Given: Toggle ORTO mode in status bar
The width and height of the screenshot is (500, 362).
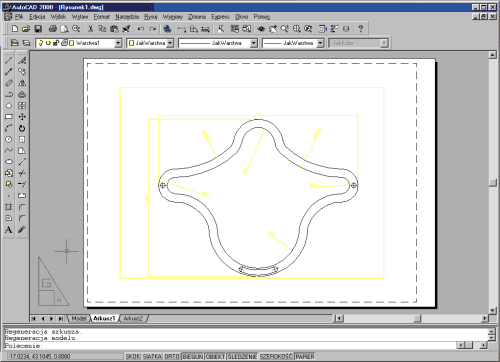Looking at the screenshot, I should pos(172,356).
